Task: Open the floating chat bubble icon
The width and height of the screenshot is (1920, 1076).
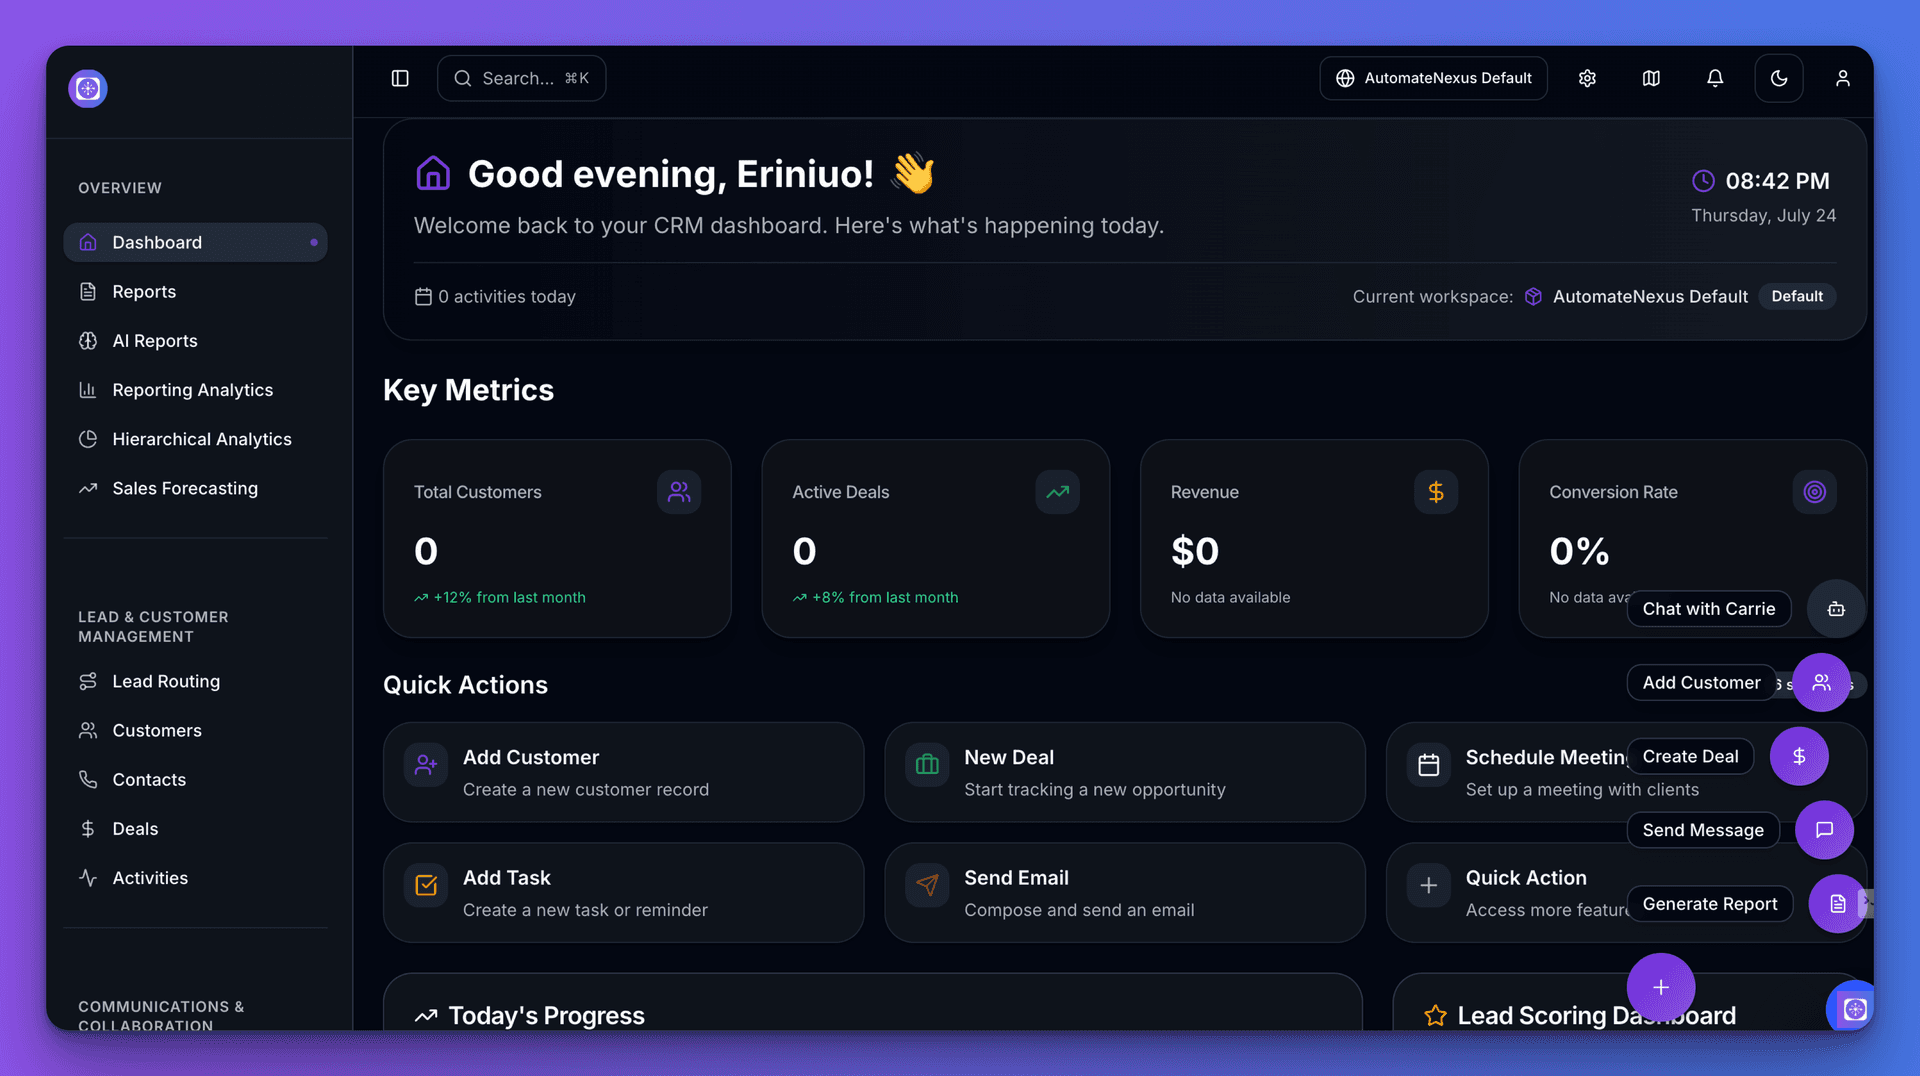Action: point(1824,830)
